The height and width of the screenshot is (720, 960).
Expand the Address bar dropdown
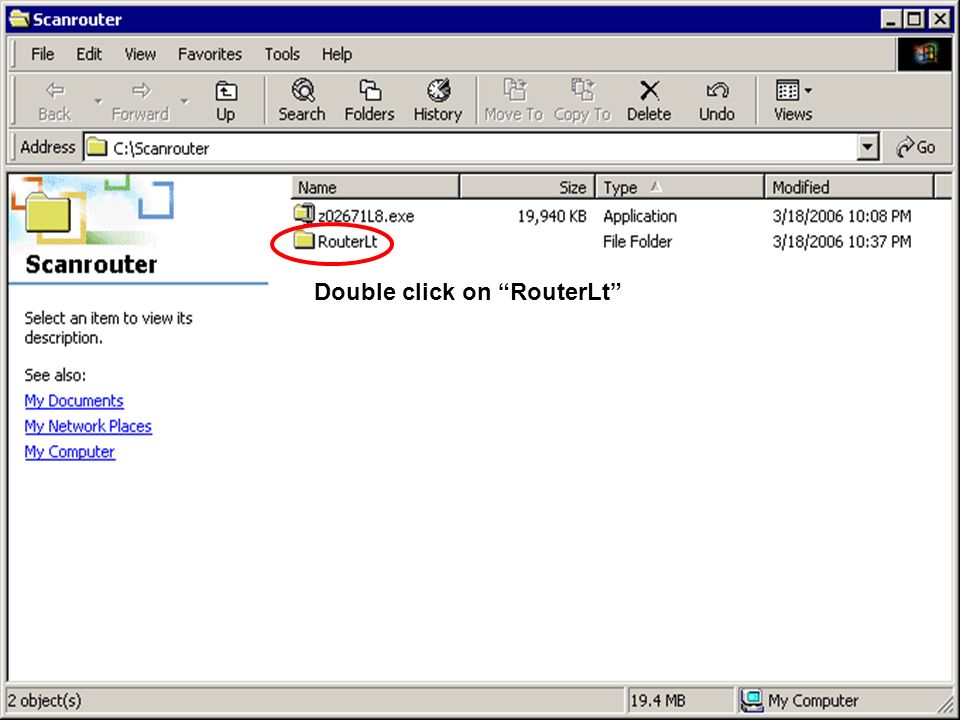[x=867, y=148]
